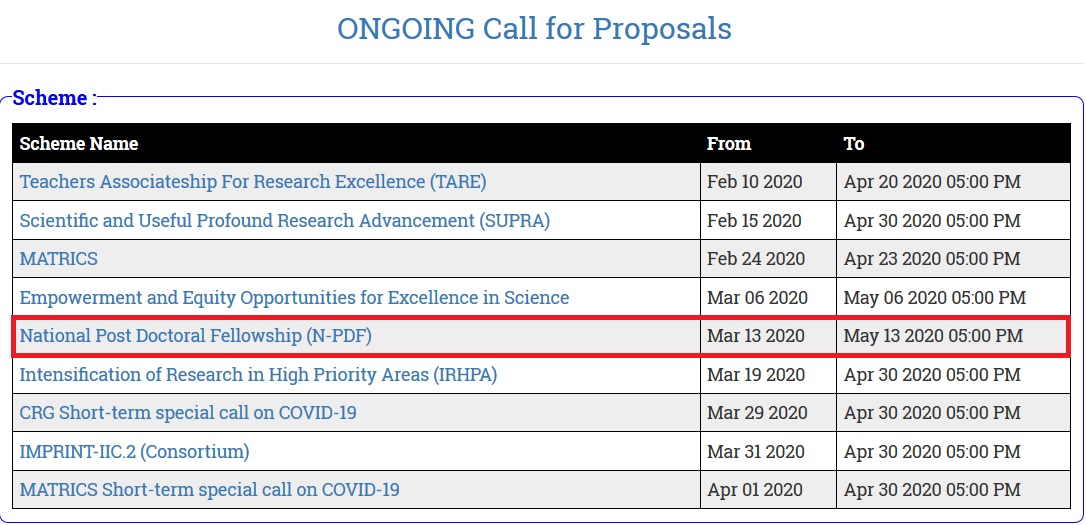
Task: Open IMPRINT-IIC.2 (Consortium) link
Action: 134,452
